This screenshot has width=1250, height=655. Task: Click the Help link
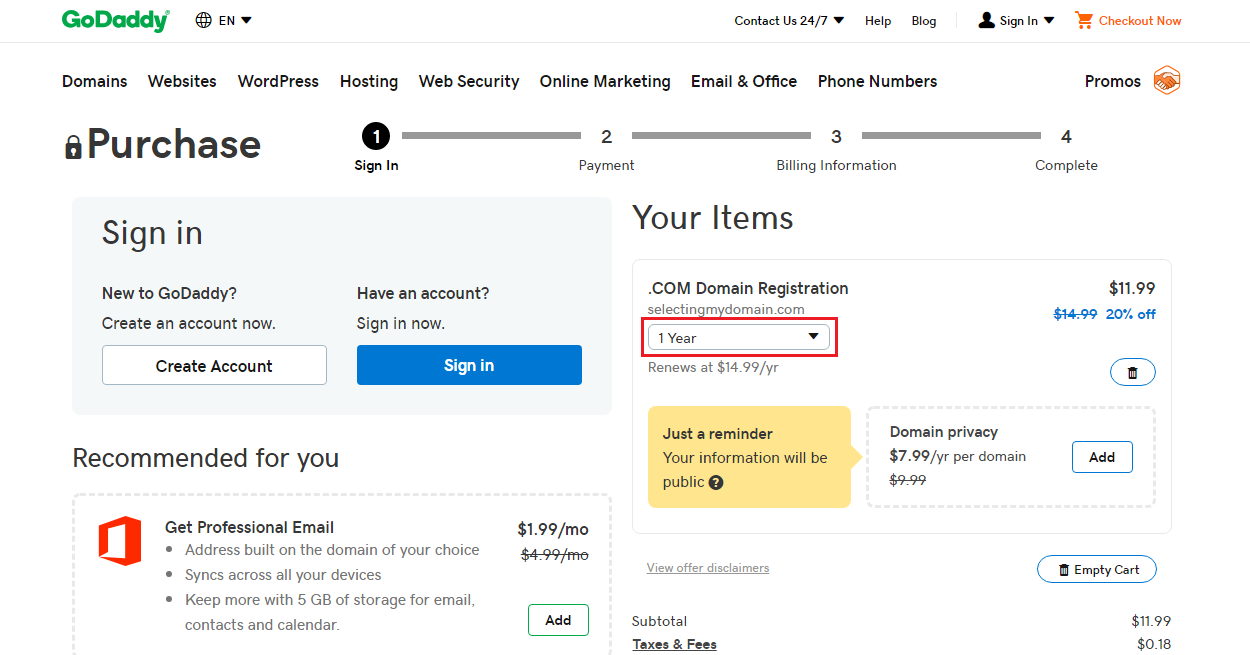pyautogui.click(x=878, y=21)
